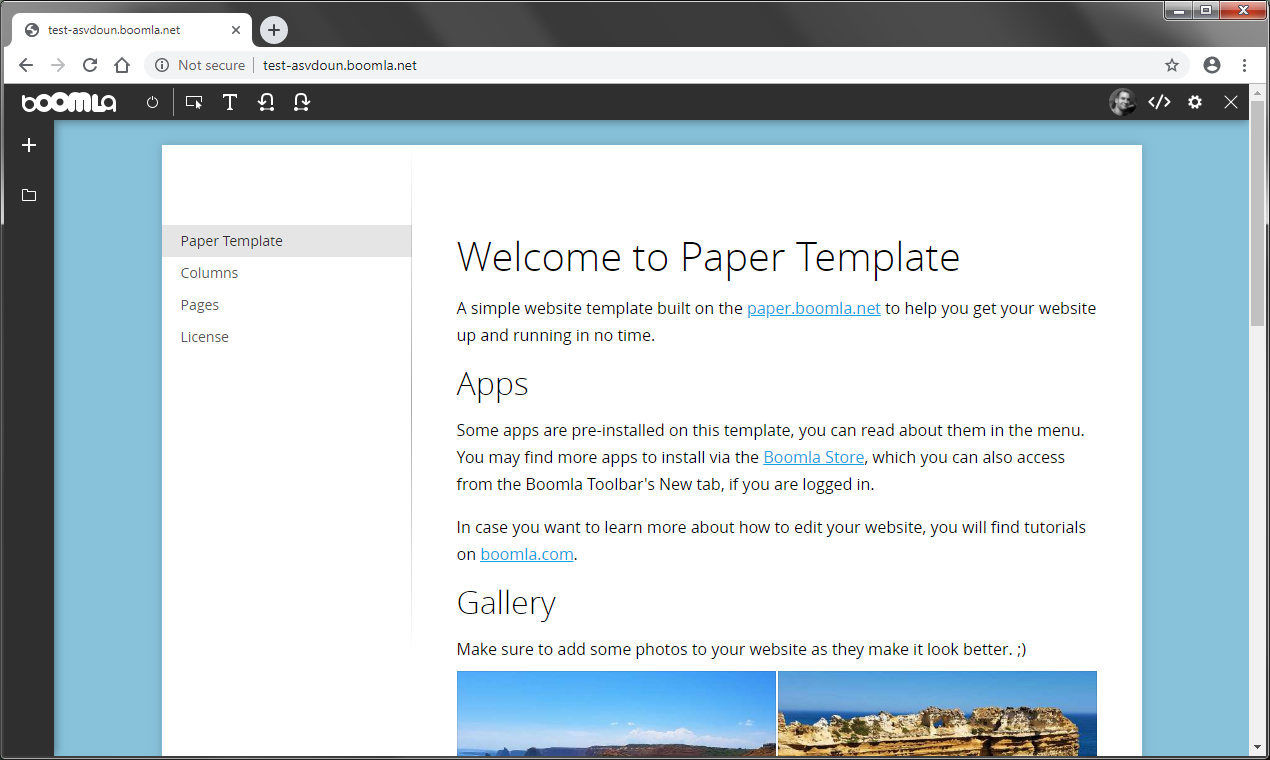This screenshot has height=760, width=1270.
Task: Open Boomla settings gear
Action: coord(1195,102)
